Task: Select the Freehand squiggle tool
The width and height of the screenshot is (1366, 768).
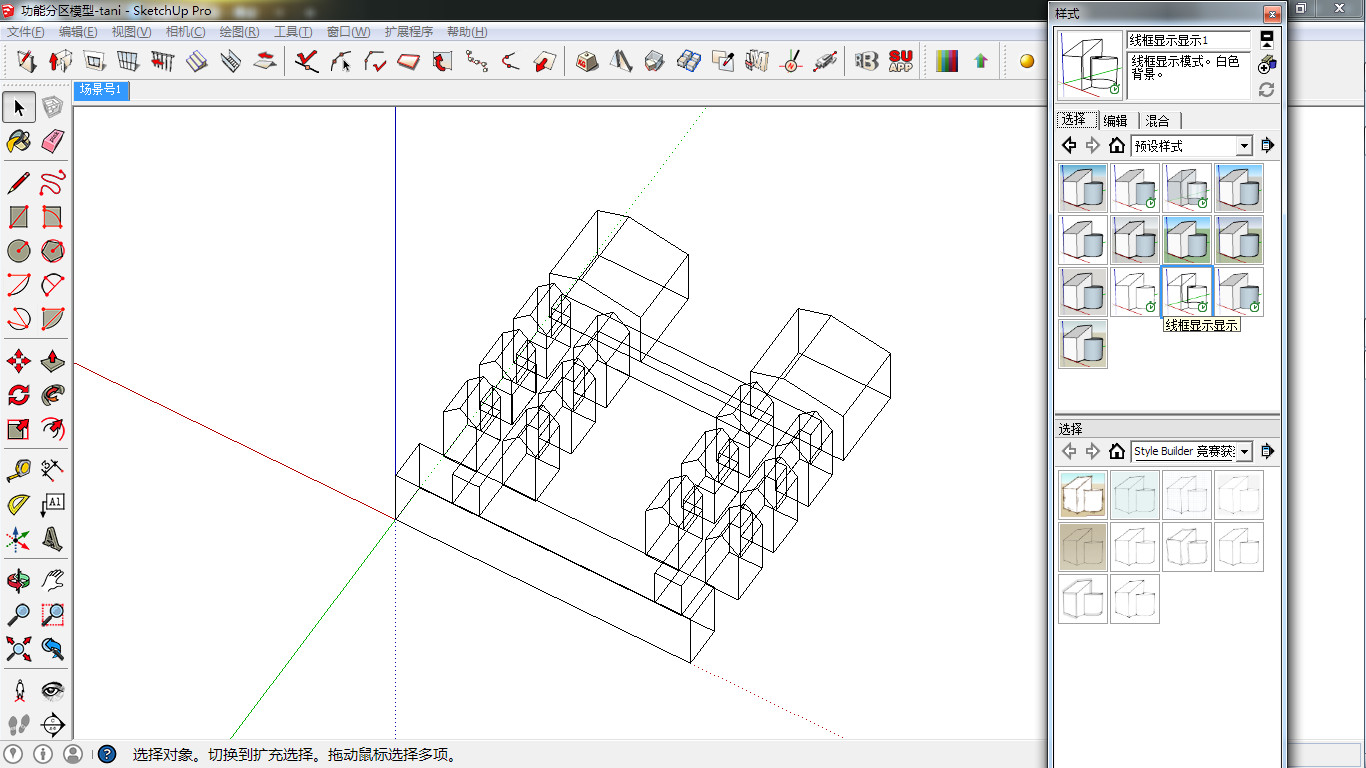Action: [x=53, y=183]
